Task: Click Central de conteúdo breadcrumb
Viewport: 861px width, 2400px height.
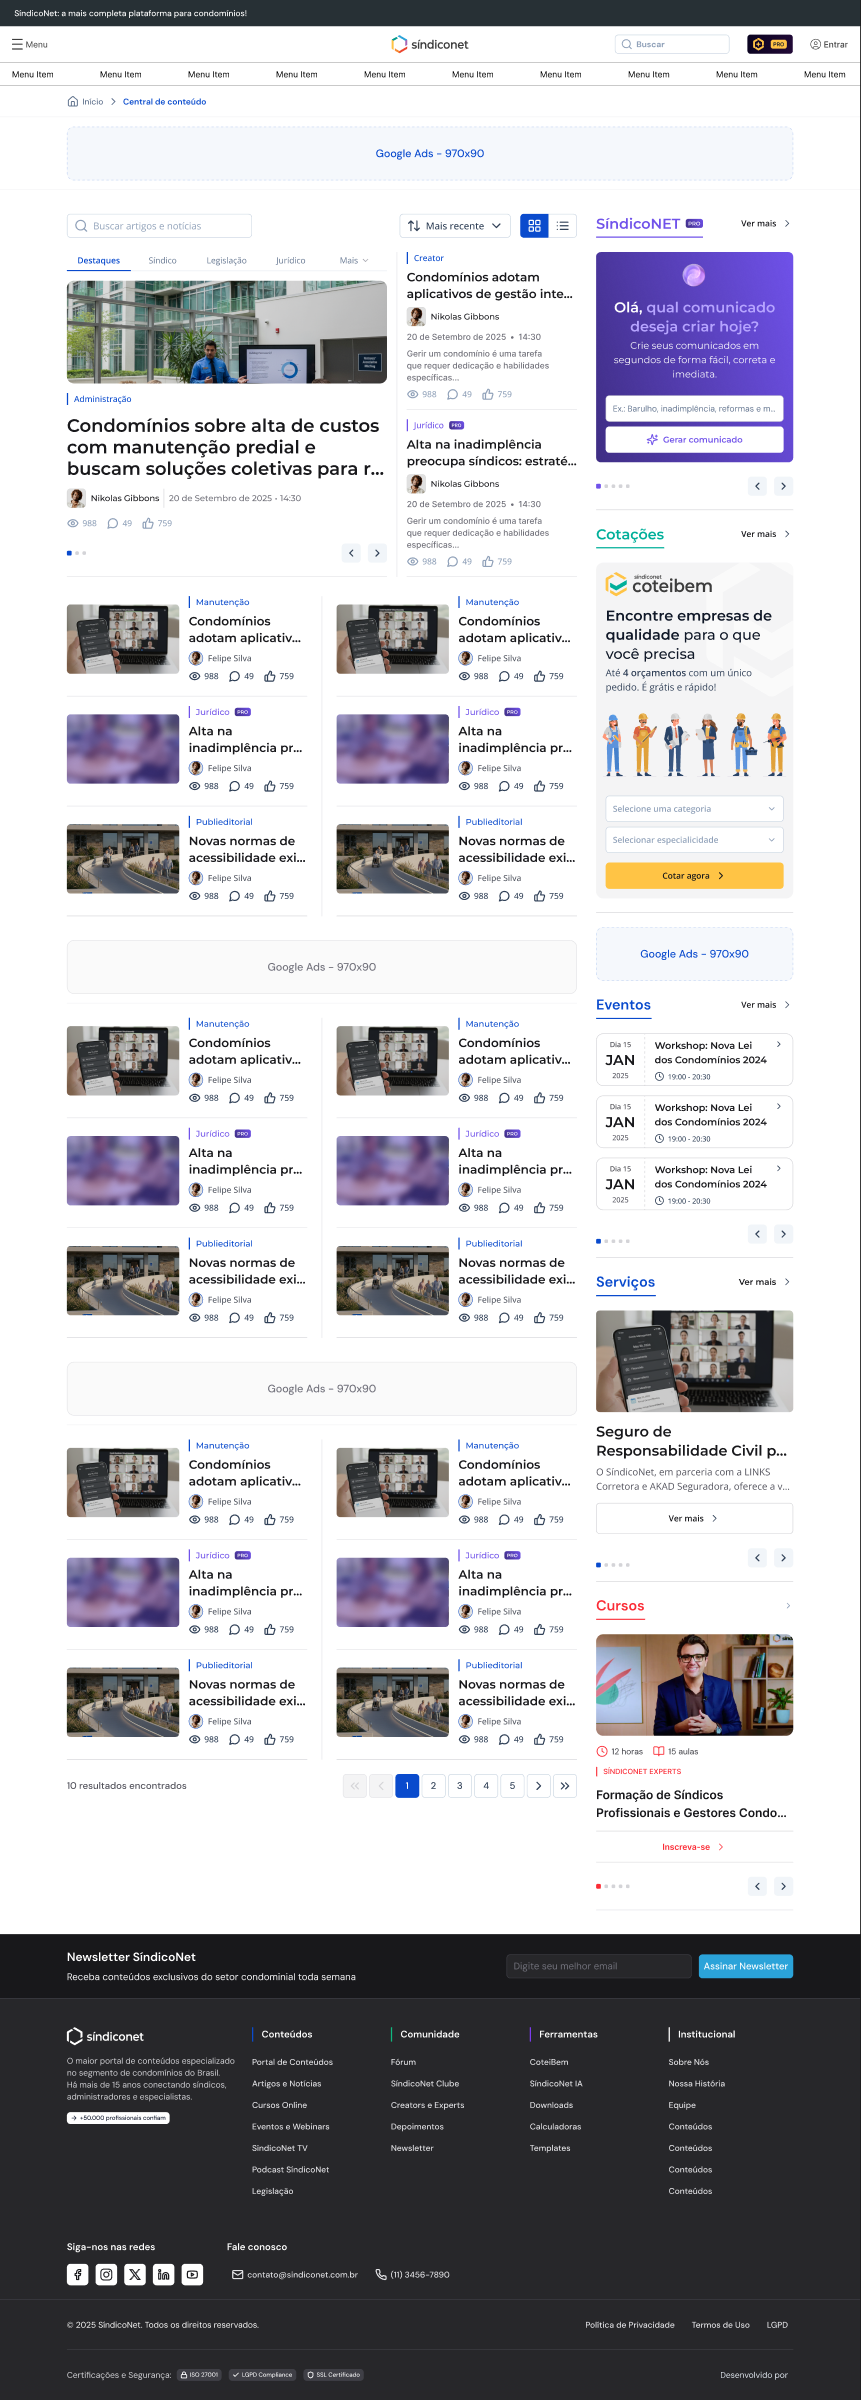Action: coord(164,102)
